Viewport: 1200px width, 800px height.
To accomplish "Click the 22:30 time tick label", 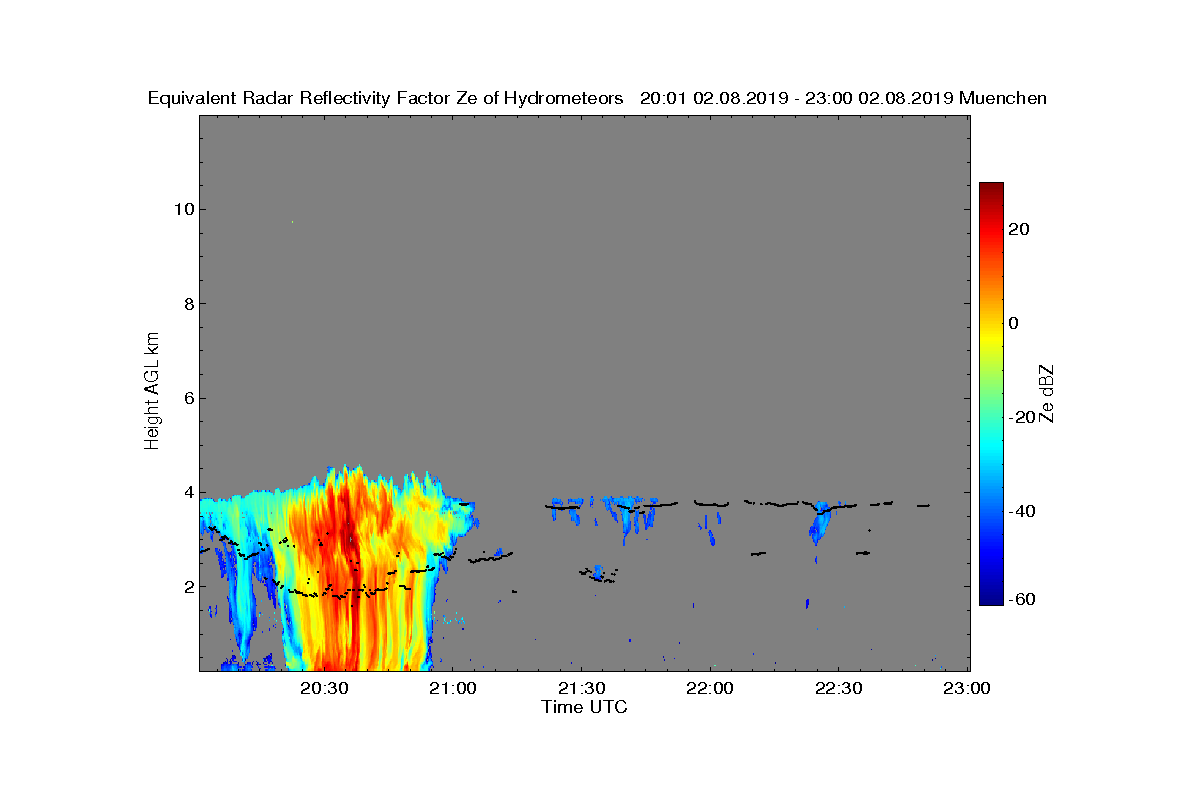I will click(840, 689).
